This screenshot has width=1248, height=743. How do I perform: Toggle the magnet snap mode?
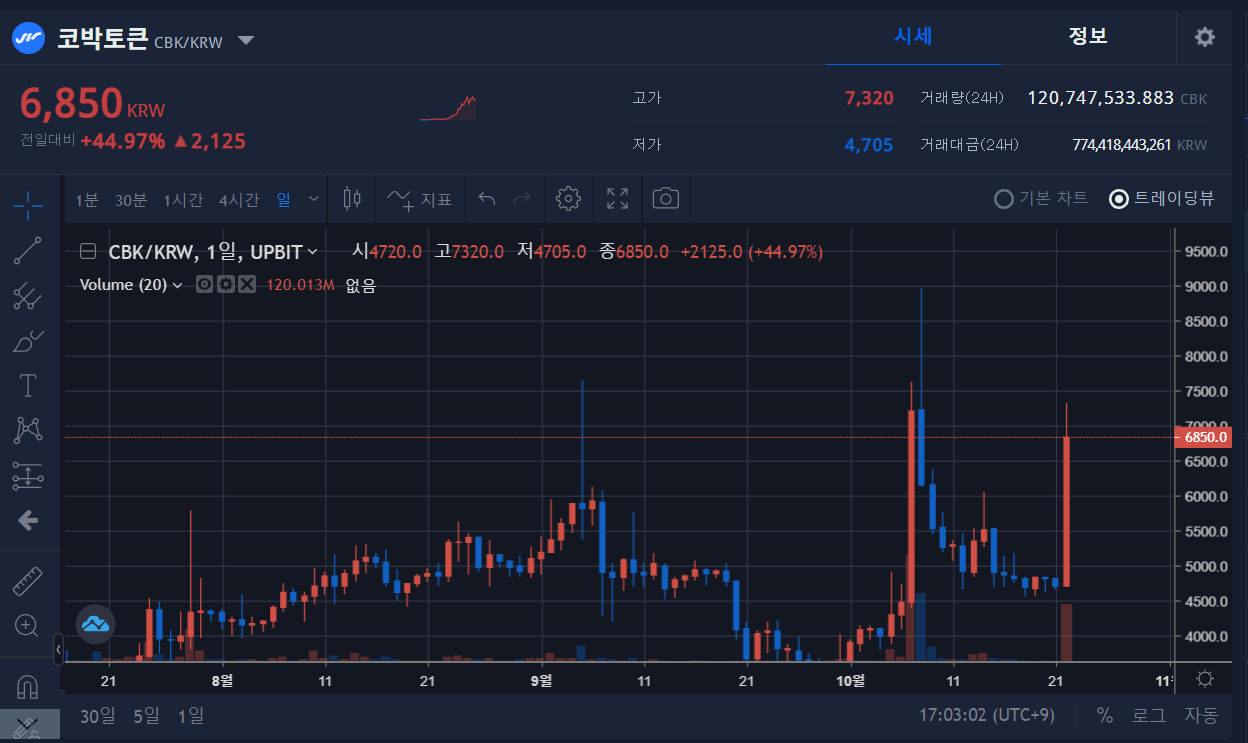(28, 688)
